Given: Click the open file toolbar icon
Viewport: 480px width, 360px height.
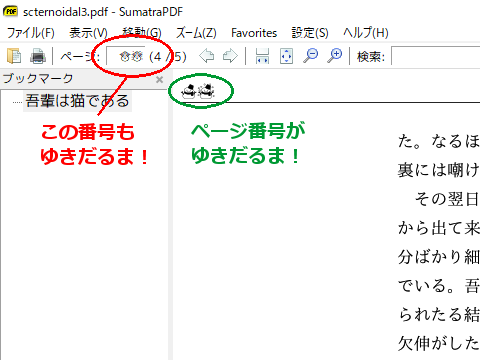Looking at the screenshot, I should pyautogui.click(x=14, y=56).
